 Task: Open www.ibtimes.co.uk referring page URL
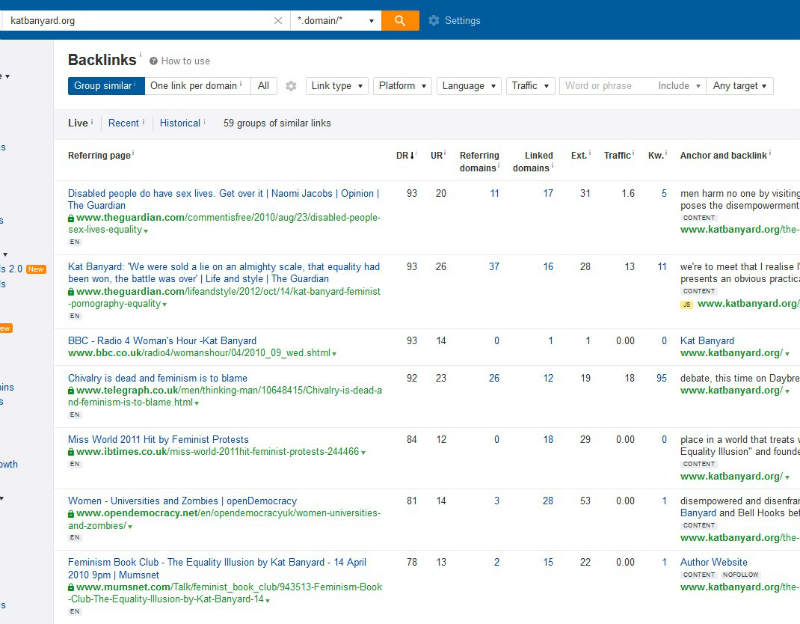tap(218, 452)
